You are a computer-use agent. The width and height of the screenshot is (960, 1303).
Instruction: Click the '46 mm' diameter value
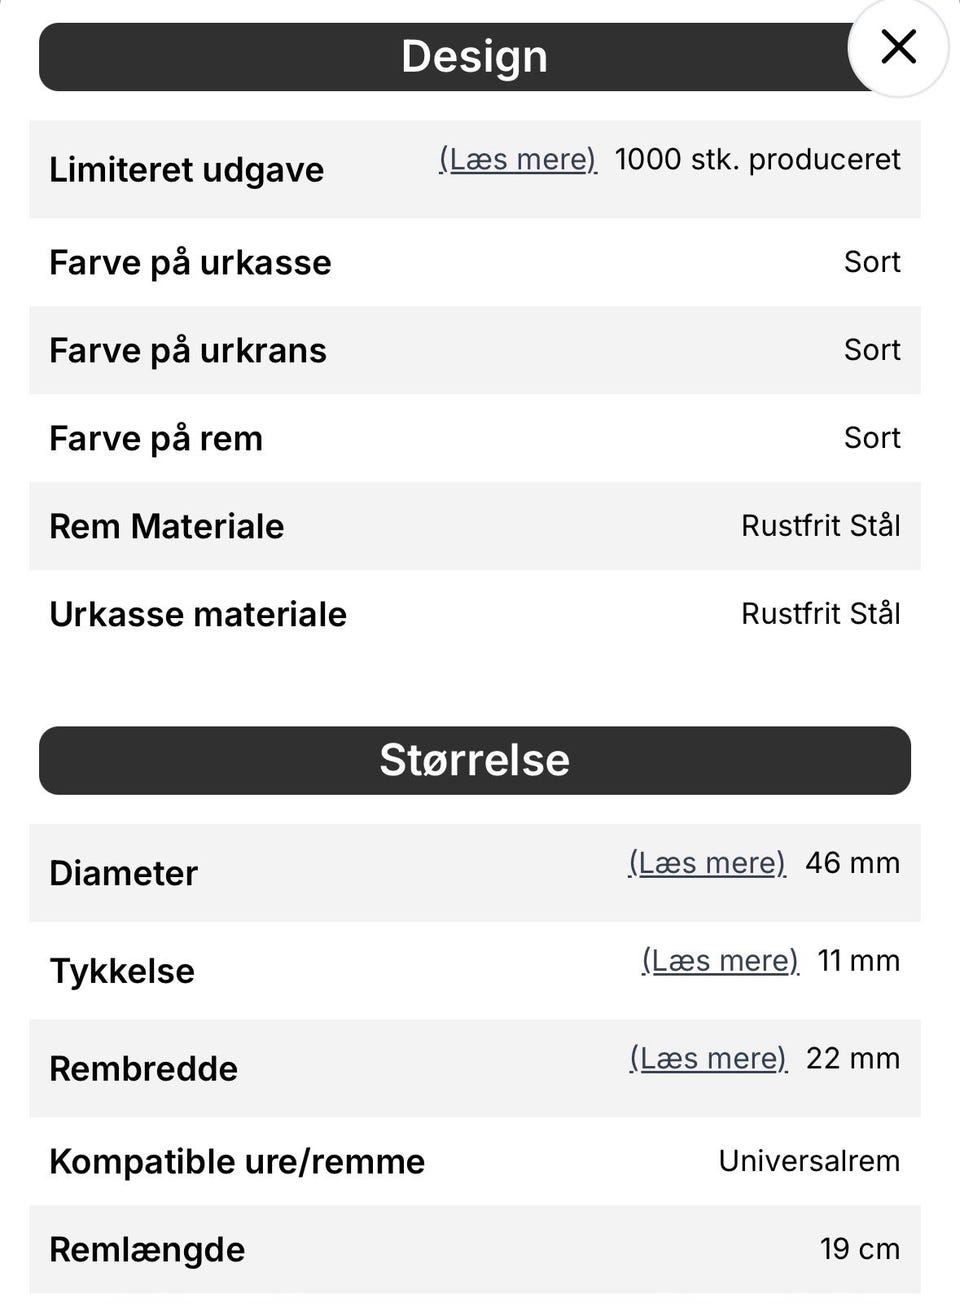click(852, 863)
